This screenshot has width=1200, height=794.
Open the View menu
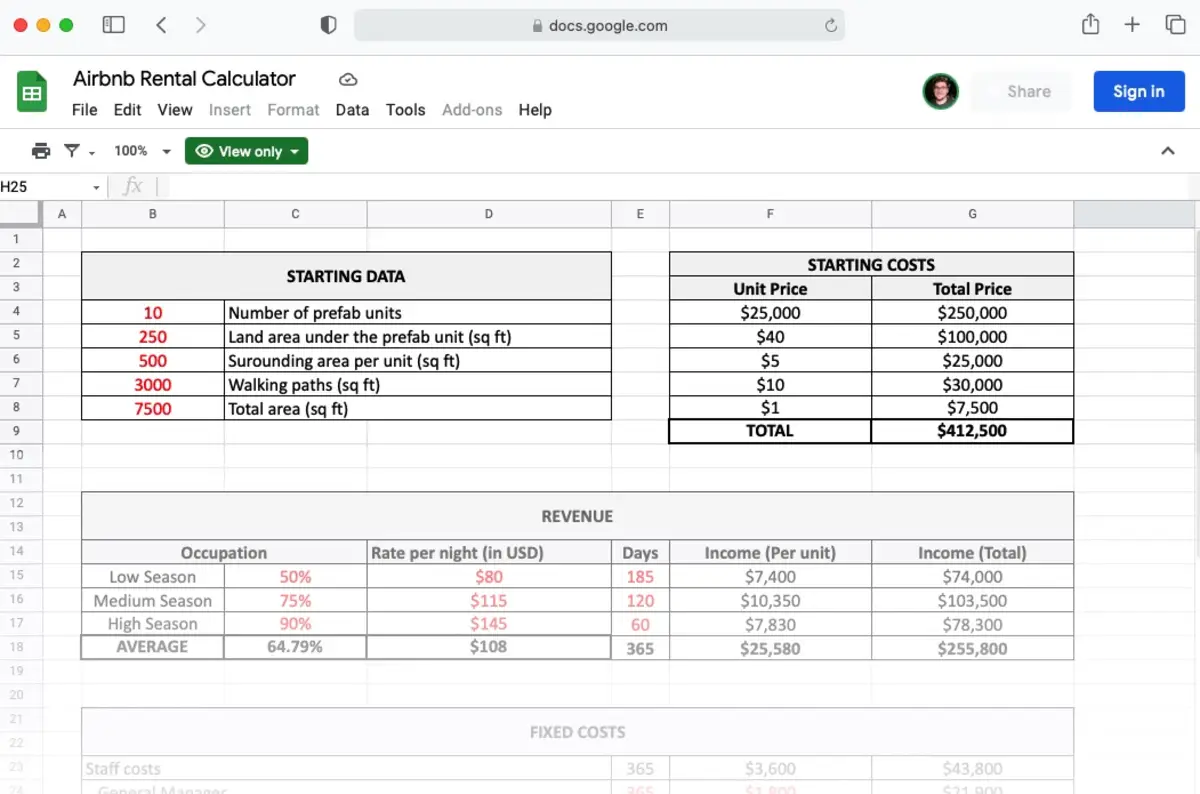click(x=175, y=110)
